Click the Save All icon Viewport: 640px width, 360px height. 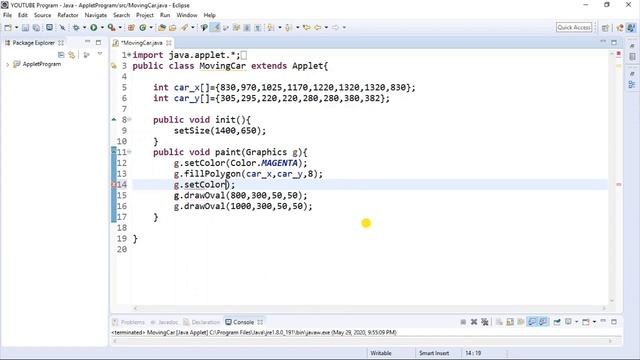pos(36,27)
